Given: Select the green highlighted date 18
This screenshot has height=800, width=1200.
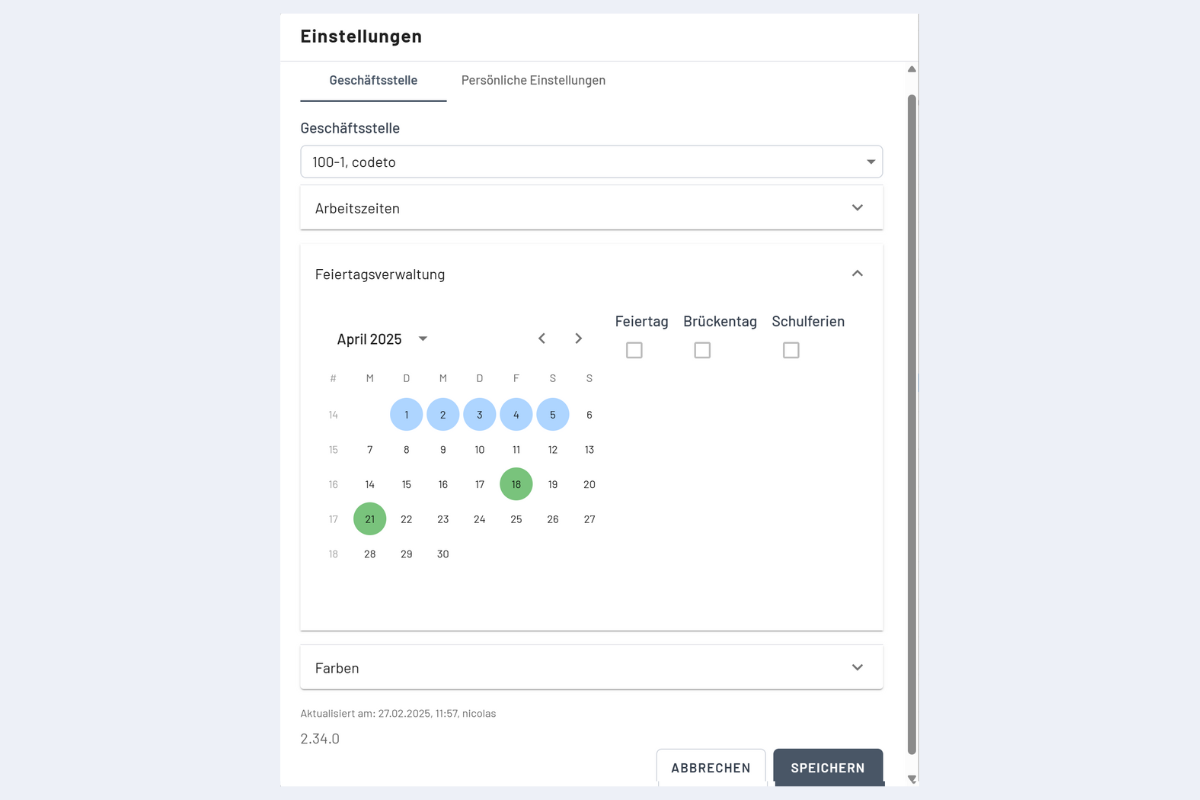Looking at the screenshot, I should [x=516, y=484].
